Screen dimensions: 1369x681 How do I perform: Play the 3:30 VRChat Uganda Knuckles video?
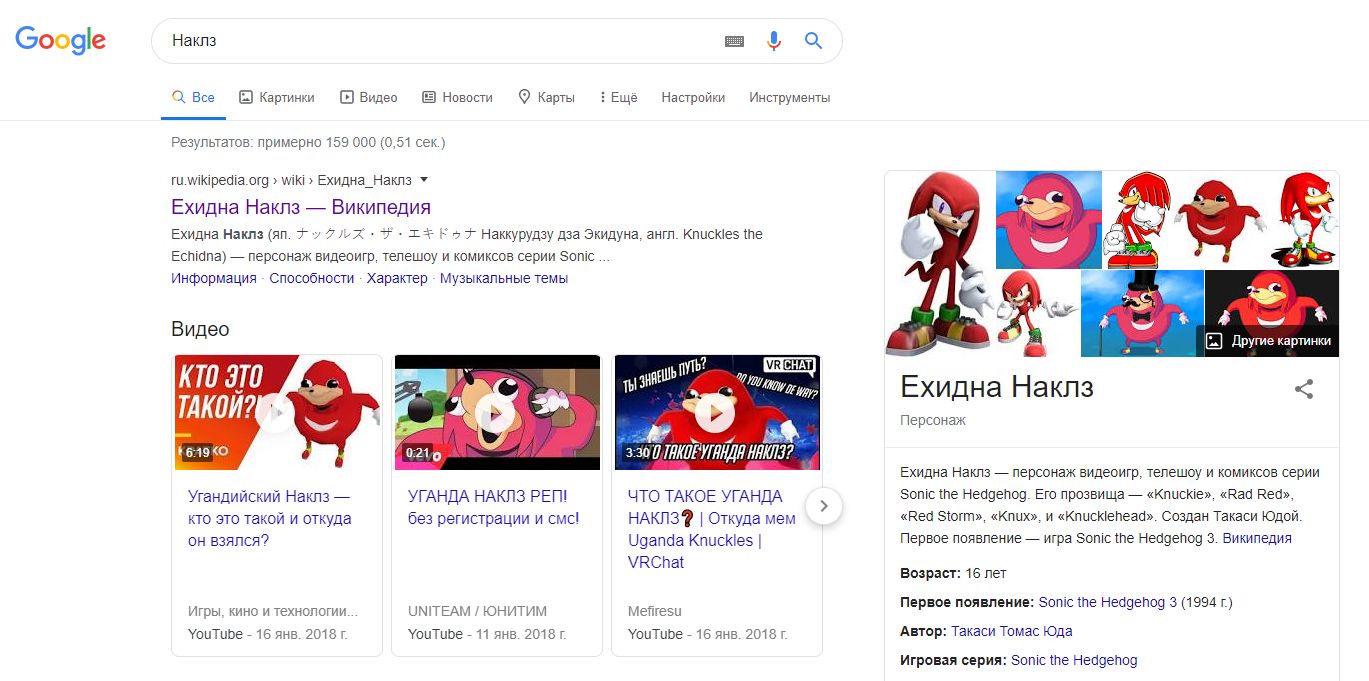pyautogui.click(x=717, y=412)
